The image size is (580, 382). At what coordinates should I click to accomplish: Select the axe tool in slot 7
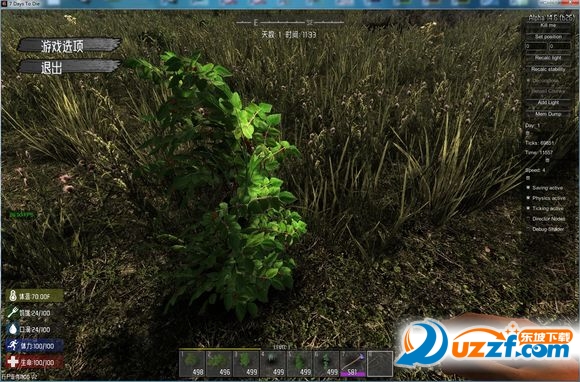tap(353, 364)
